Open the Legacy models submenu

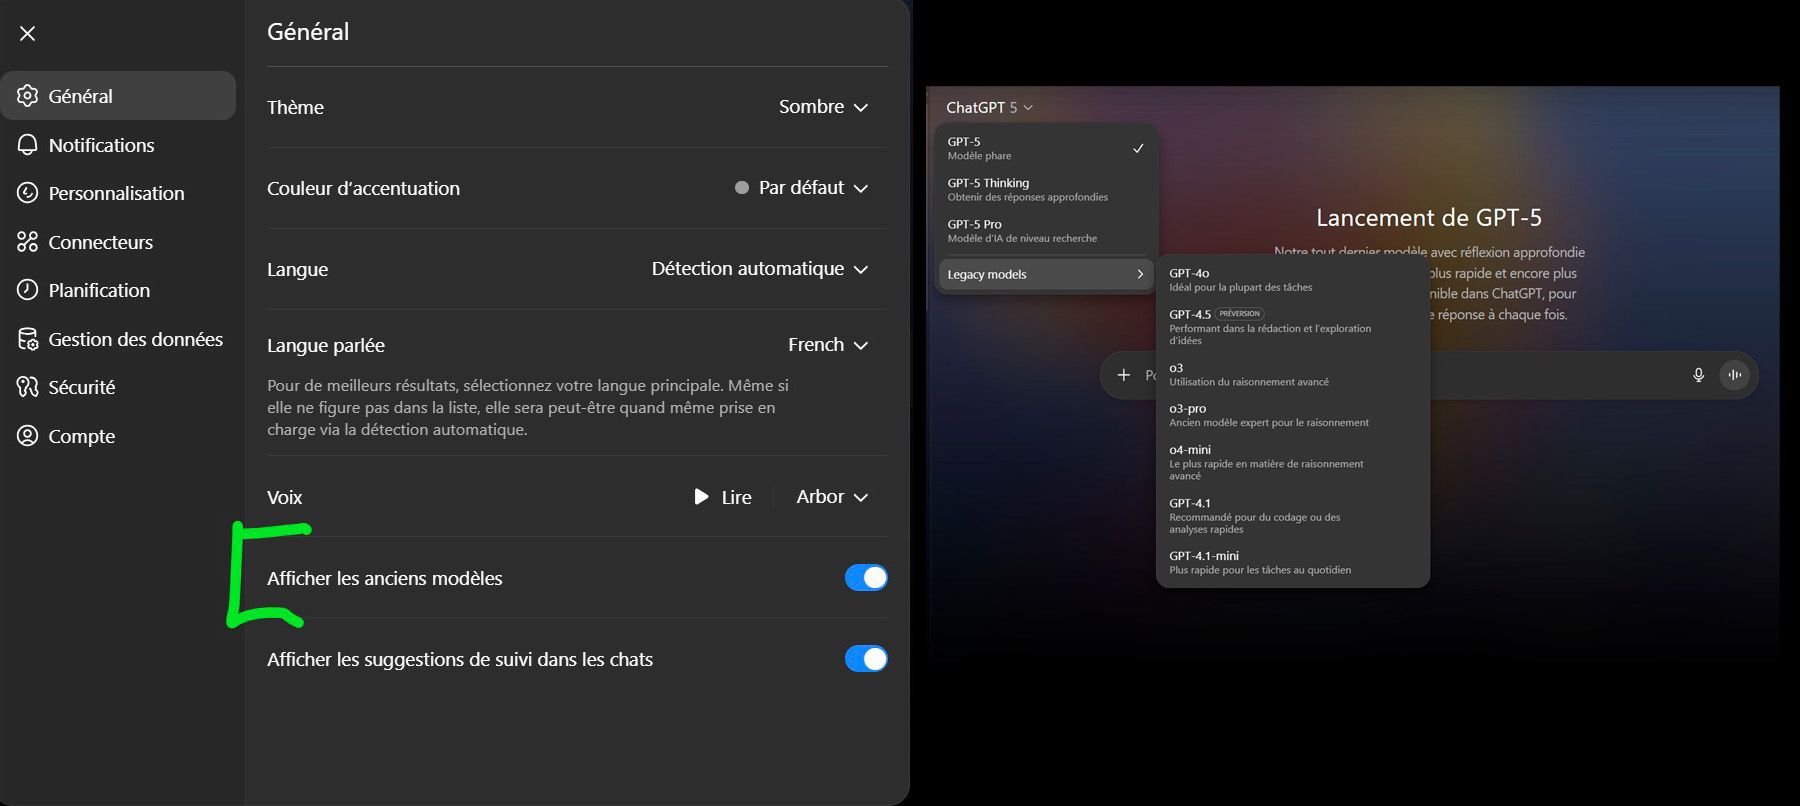pos(1046,274)
